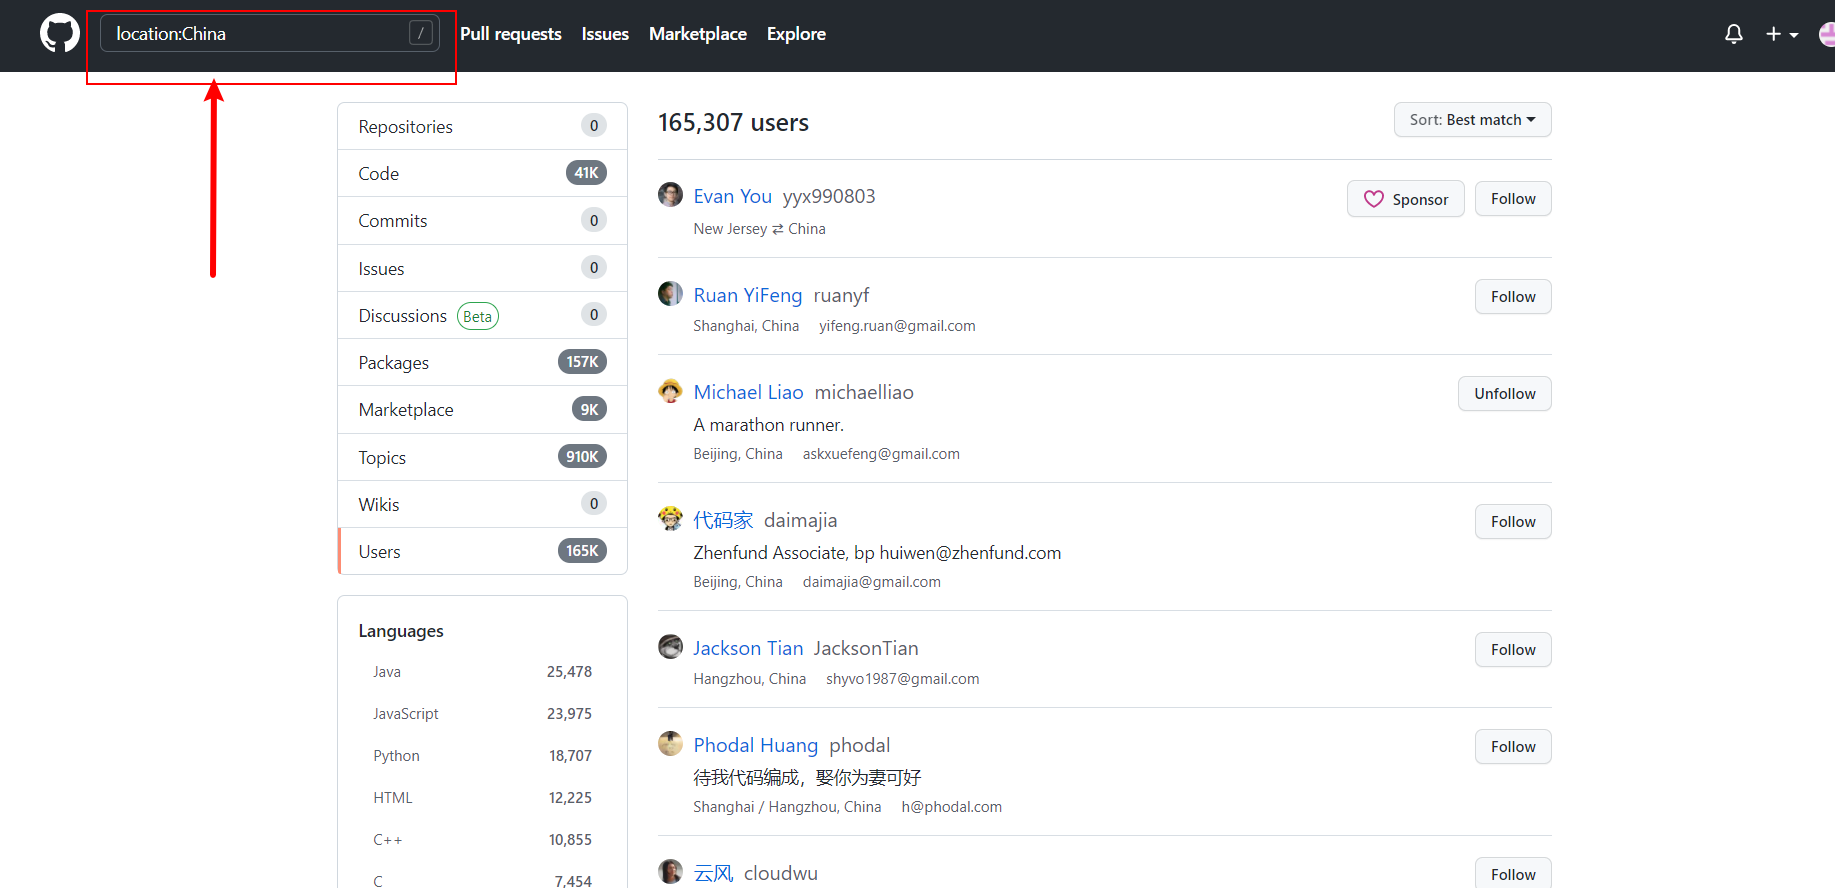Click the 165,307 users heading
This screenshot has width=1835, height=888.
click(x=733, y=123)
